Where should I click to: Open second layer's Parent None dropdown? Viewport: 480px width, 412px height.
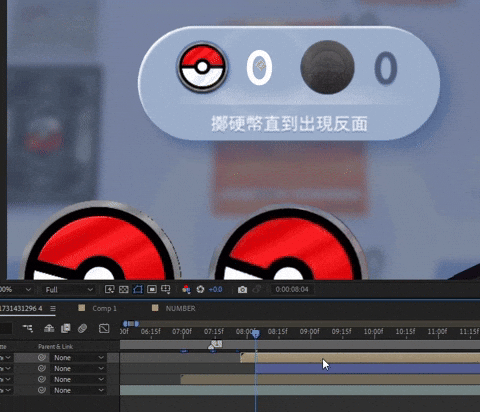(x=78, y=369)
